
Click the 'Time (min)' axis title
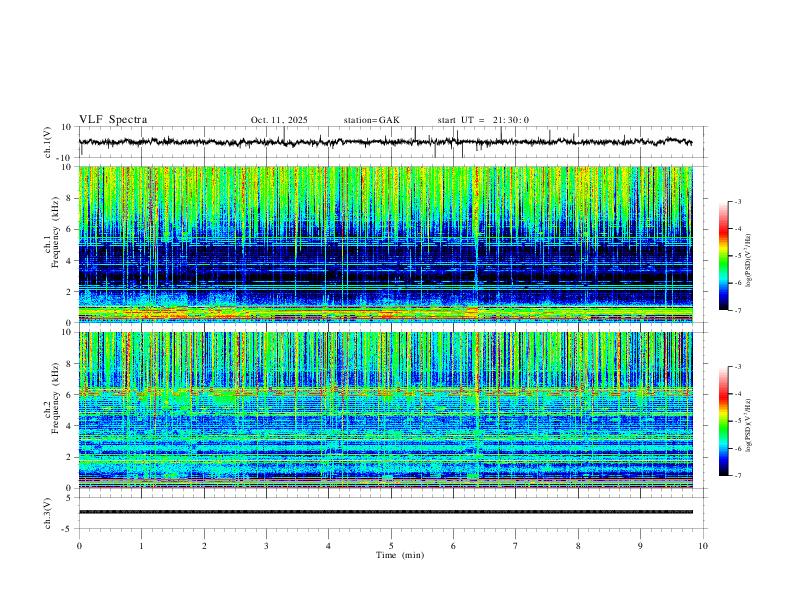400,555
